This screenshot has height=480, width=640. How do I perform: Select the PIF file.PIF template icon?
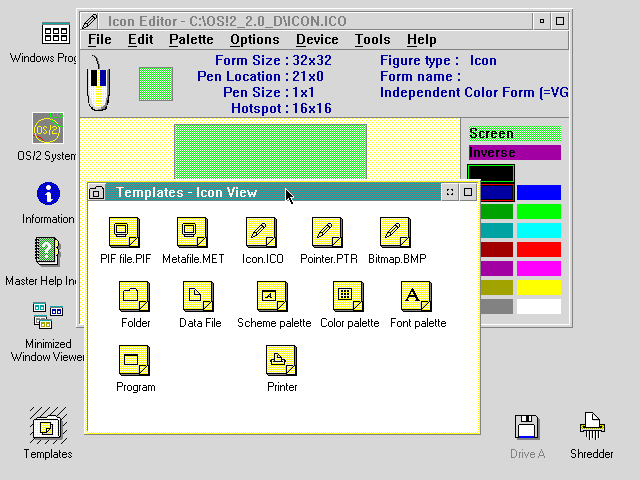[x=124, y=232]
